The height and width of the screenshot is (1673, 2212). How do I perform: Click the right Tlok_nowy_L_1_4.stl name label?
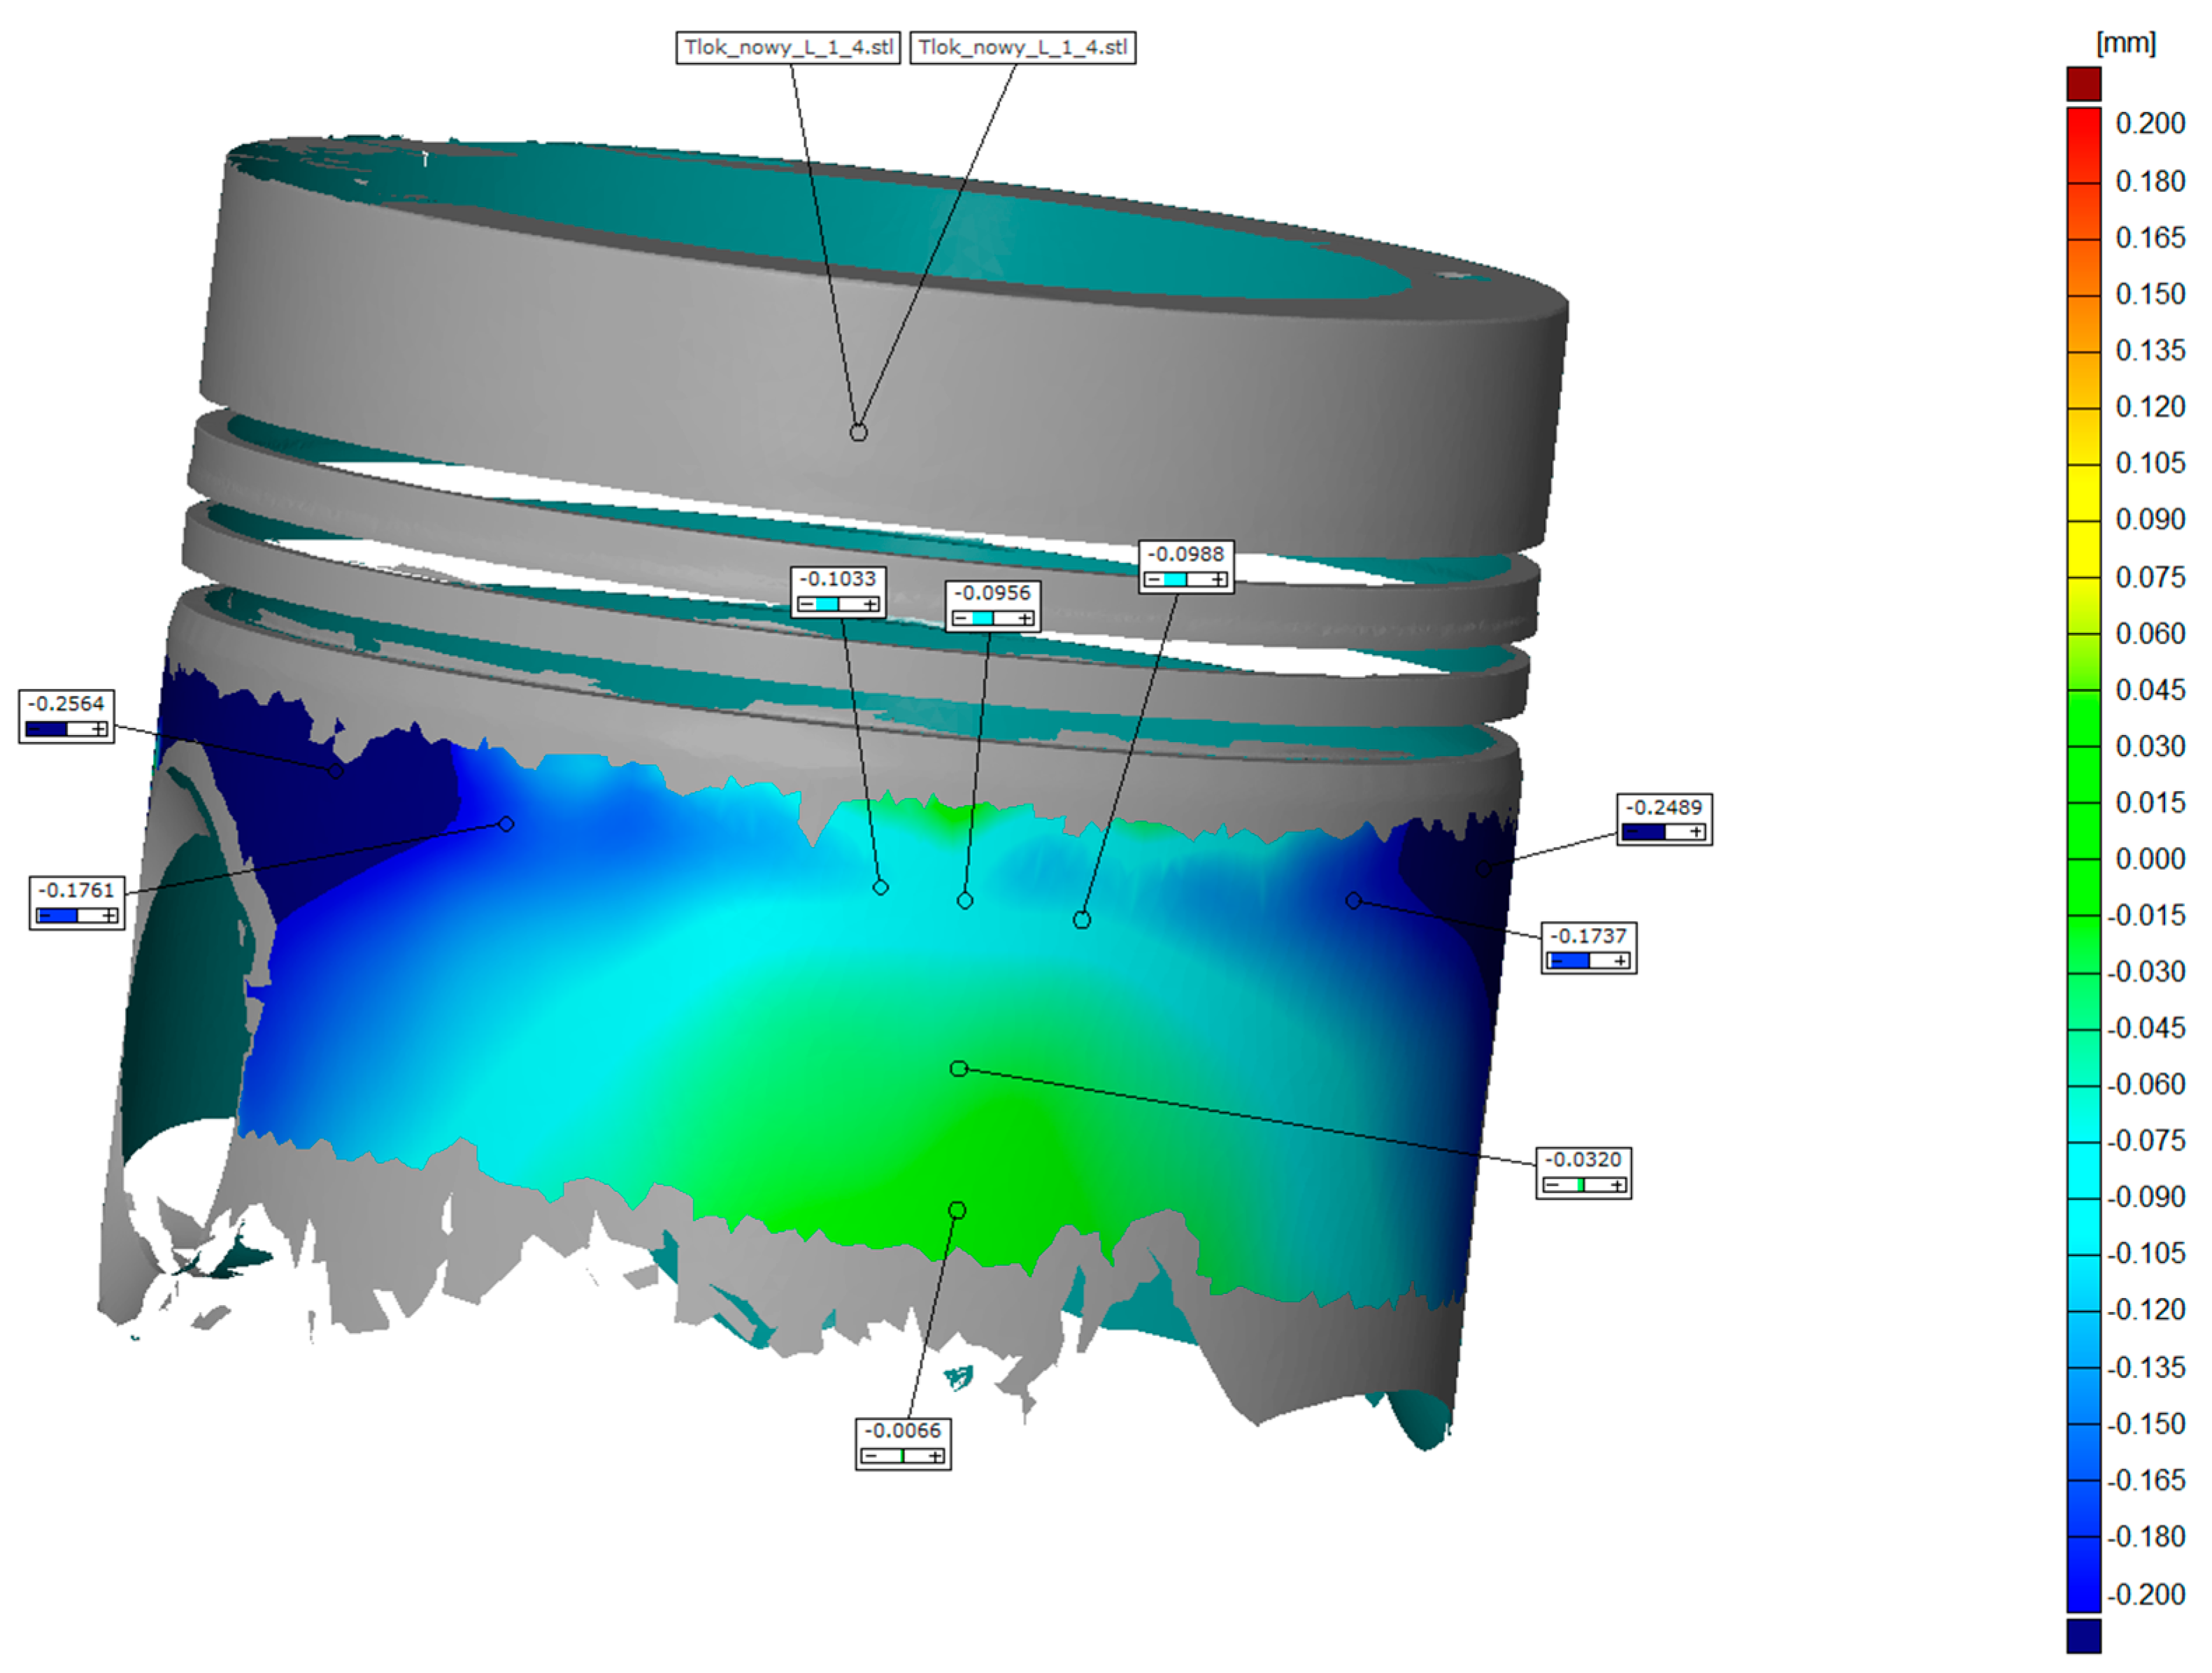point(1022,48)
